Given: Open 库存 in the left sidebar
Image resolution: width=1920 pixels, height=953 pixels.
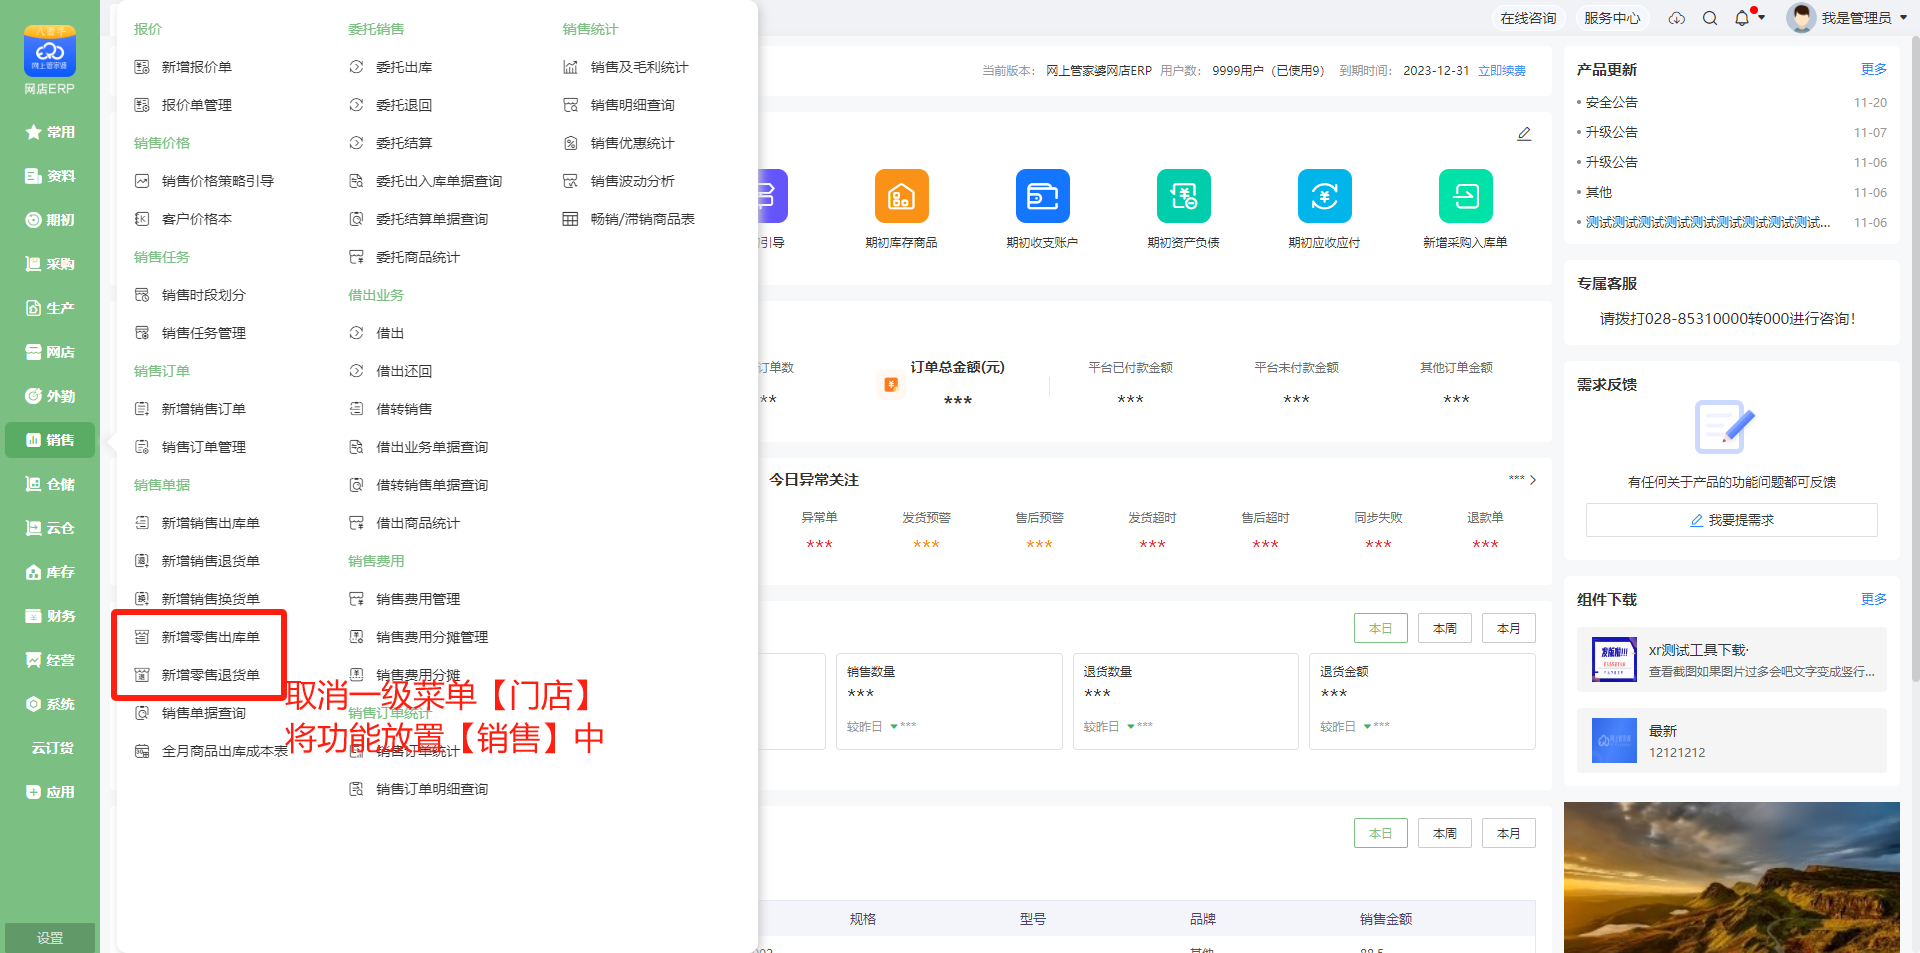Looking at the screenshot, I should click(x=50, y=572).
